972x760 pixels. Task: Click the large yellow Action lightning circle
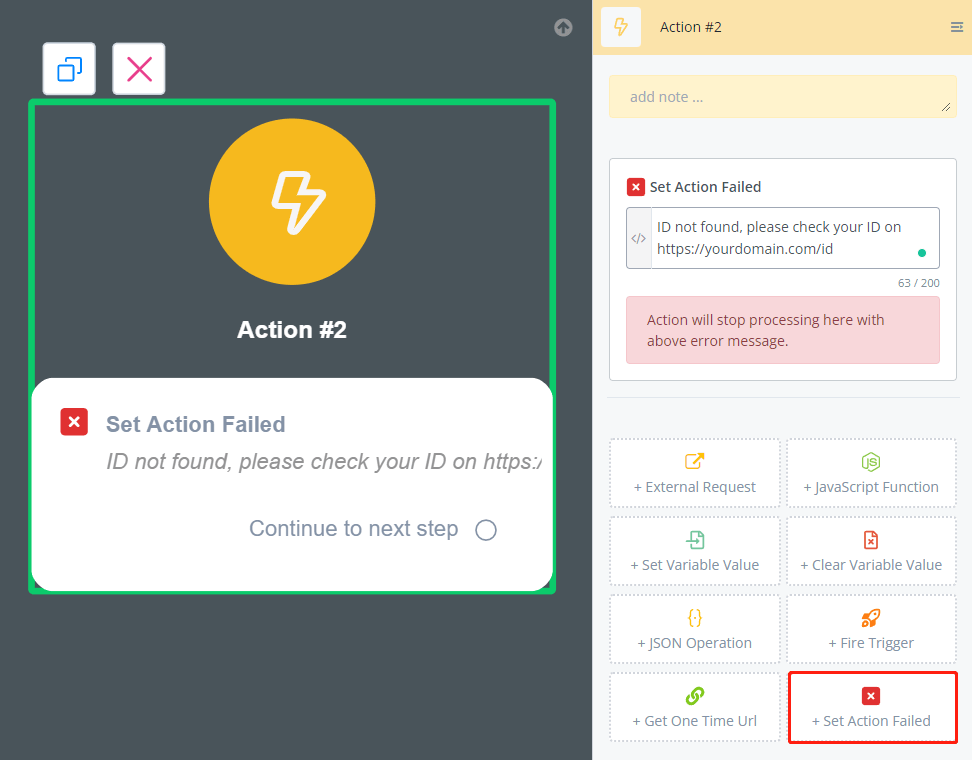tap(292, 202)
